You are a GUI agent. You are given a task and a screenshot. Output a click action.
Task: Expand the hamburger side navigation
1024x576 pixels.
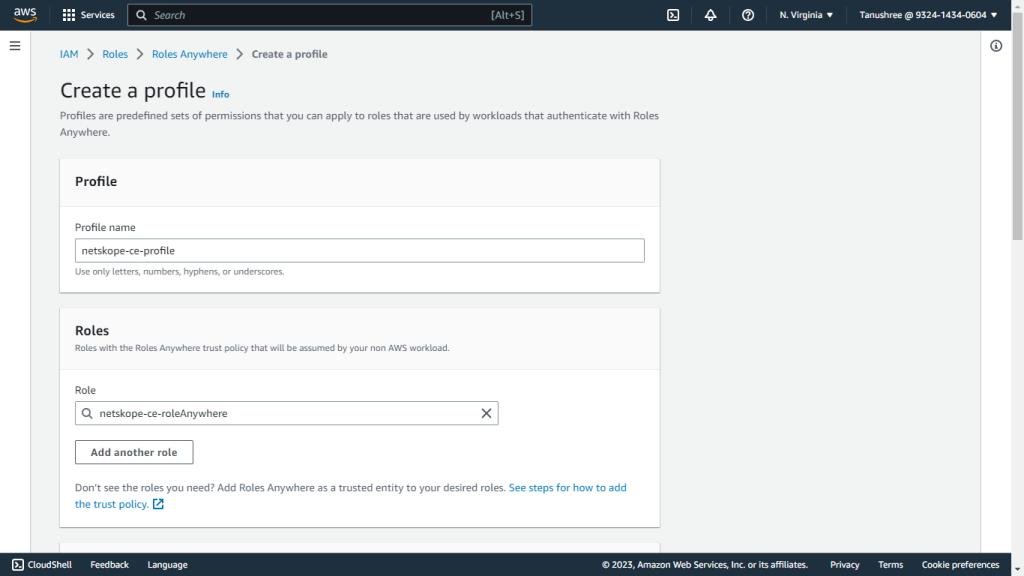coord(15,46)
